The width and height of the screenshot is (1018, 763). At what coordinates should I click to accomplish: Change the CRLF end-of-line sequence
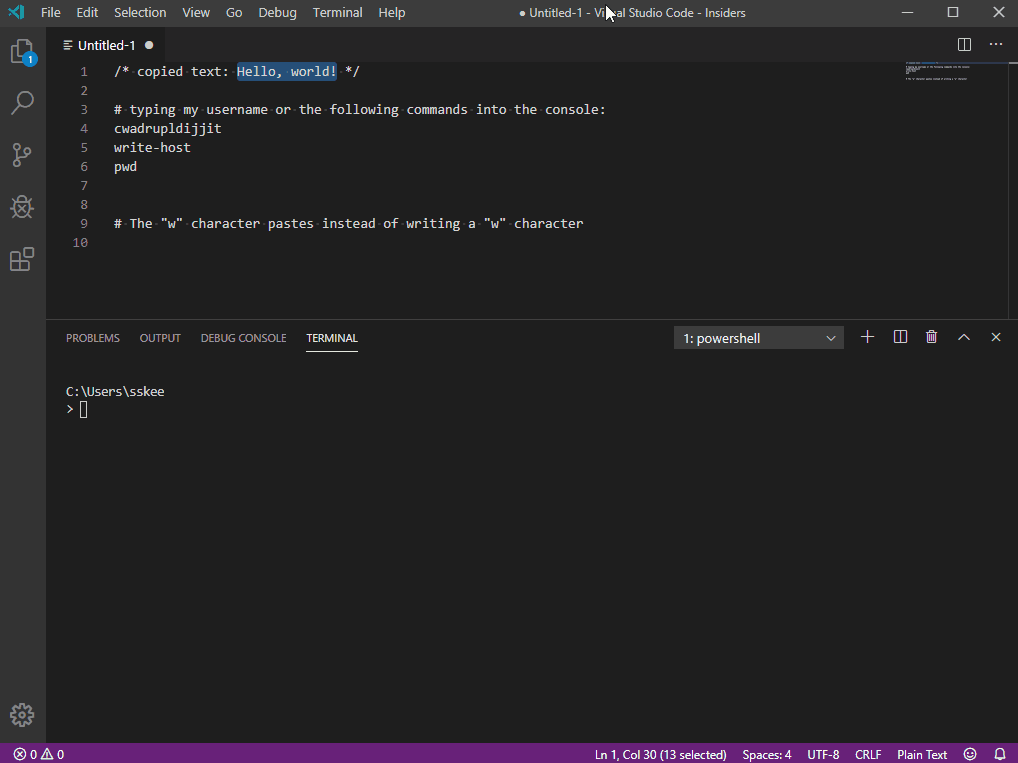(868, 754)
